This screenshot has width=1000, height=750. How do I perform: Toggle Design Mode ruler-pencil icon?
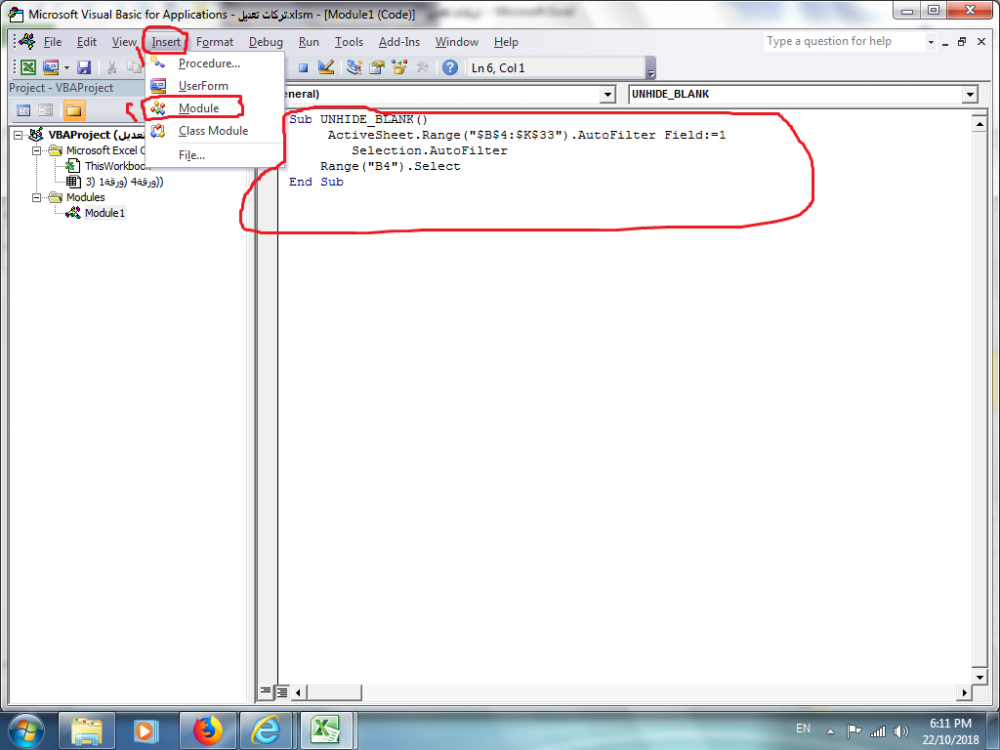tap(327, 67)
